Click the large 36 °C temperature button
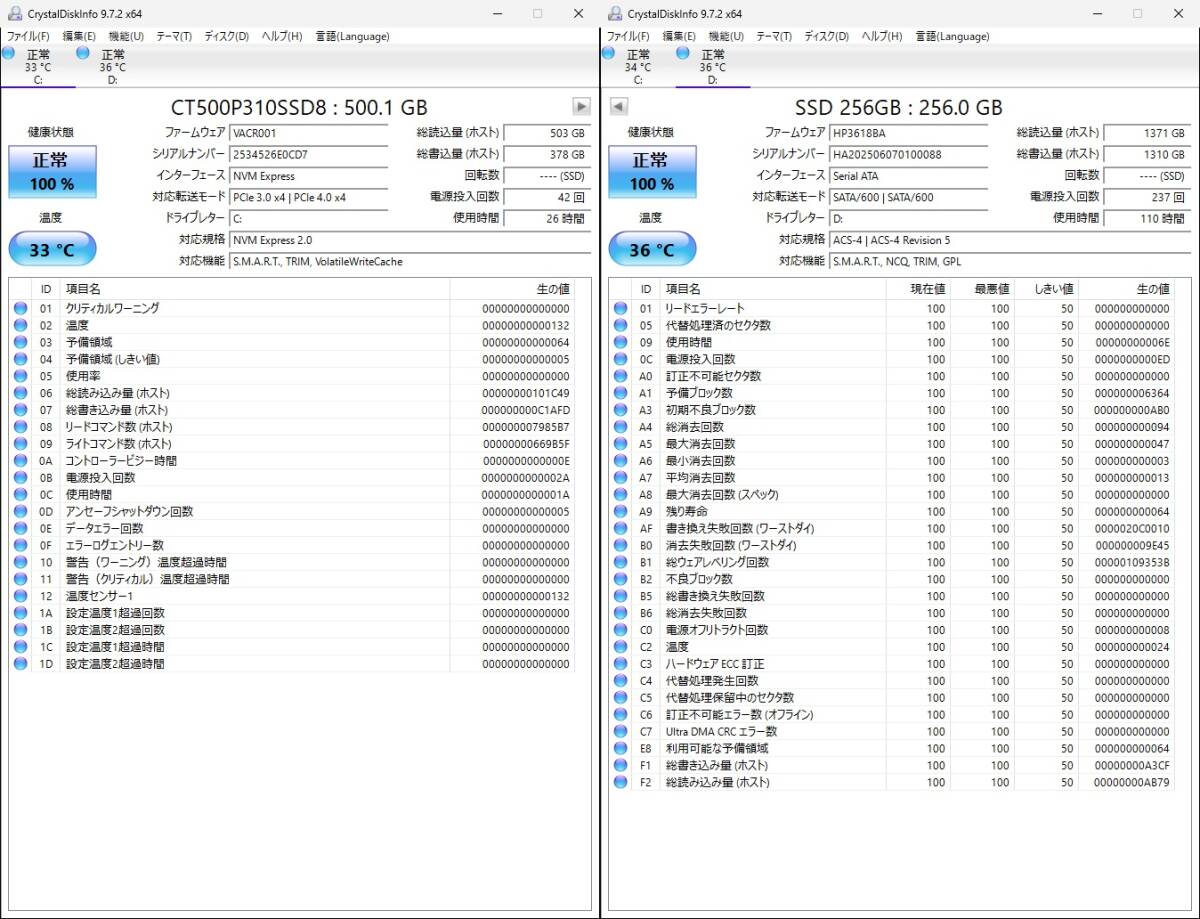The image size is (1200, 919). tap(652, 250)
